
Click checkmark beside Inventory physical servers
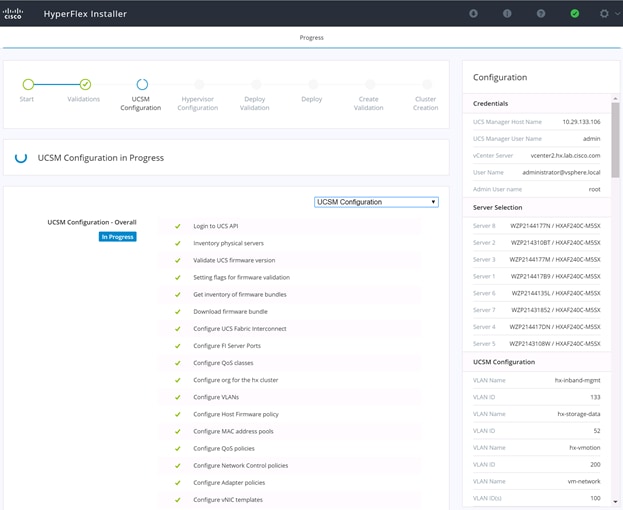[178, 243]
